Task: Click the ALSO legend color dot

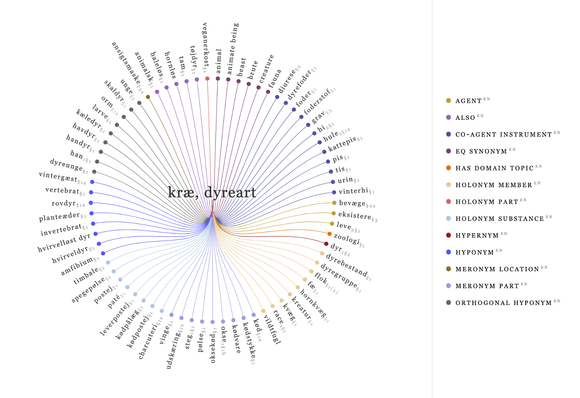Action: click(x=449, y=118)
